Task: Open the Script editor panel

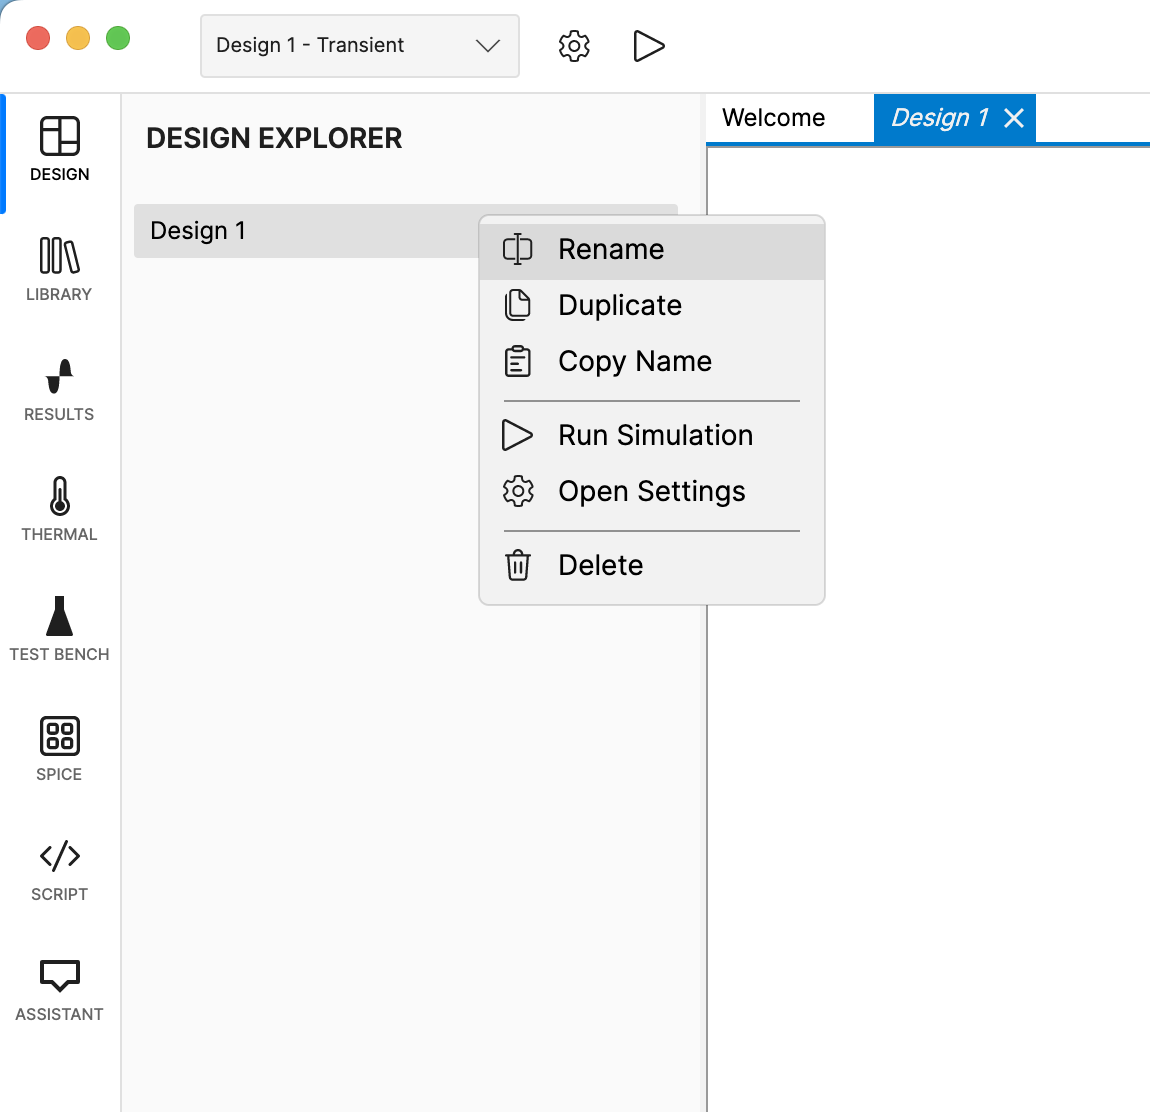Action: (x=59, y=868)
